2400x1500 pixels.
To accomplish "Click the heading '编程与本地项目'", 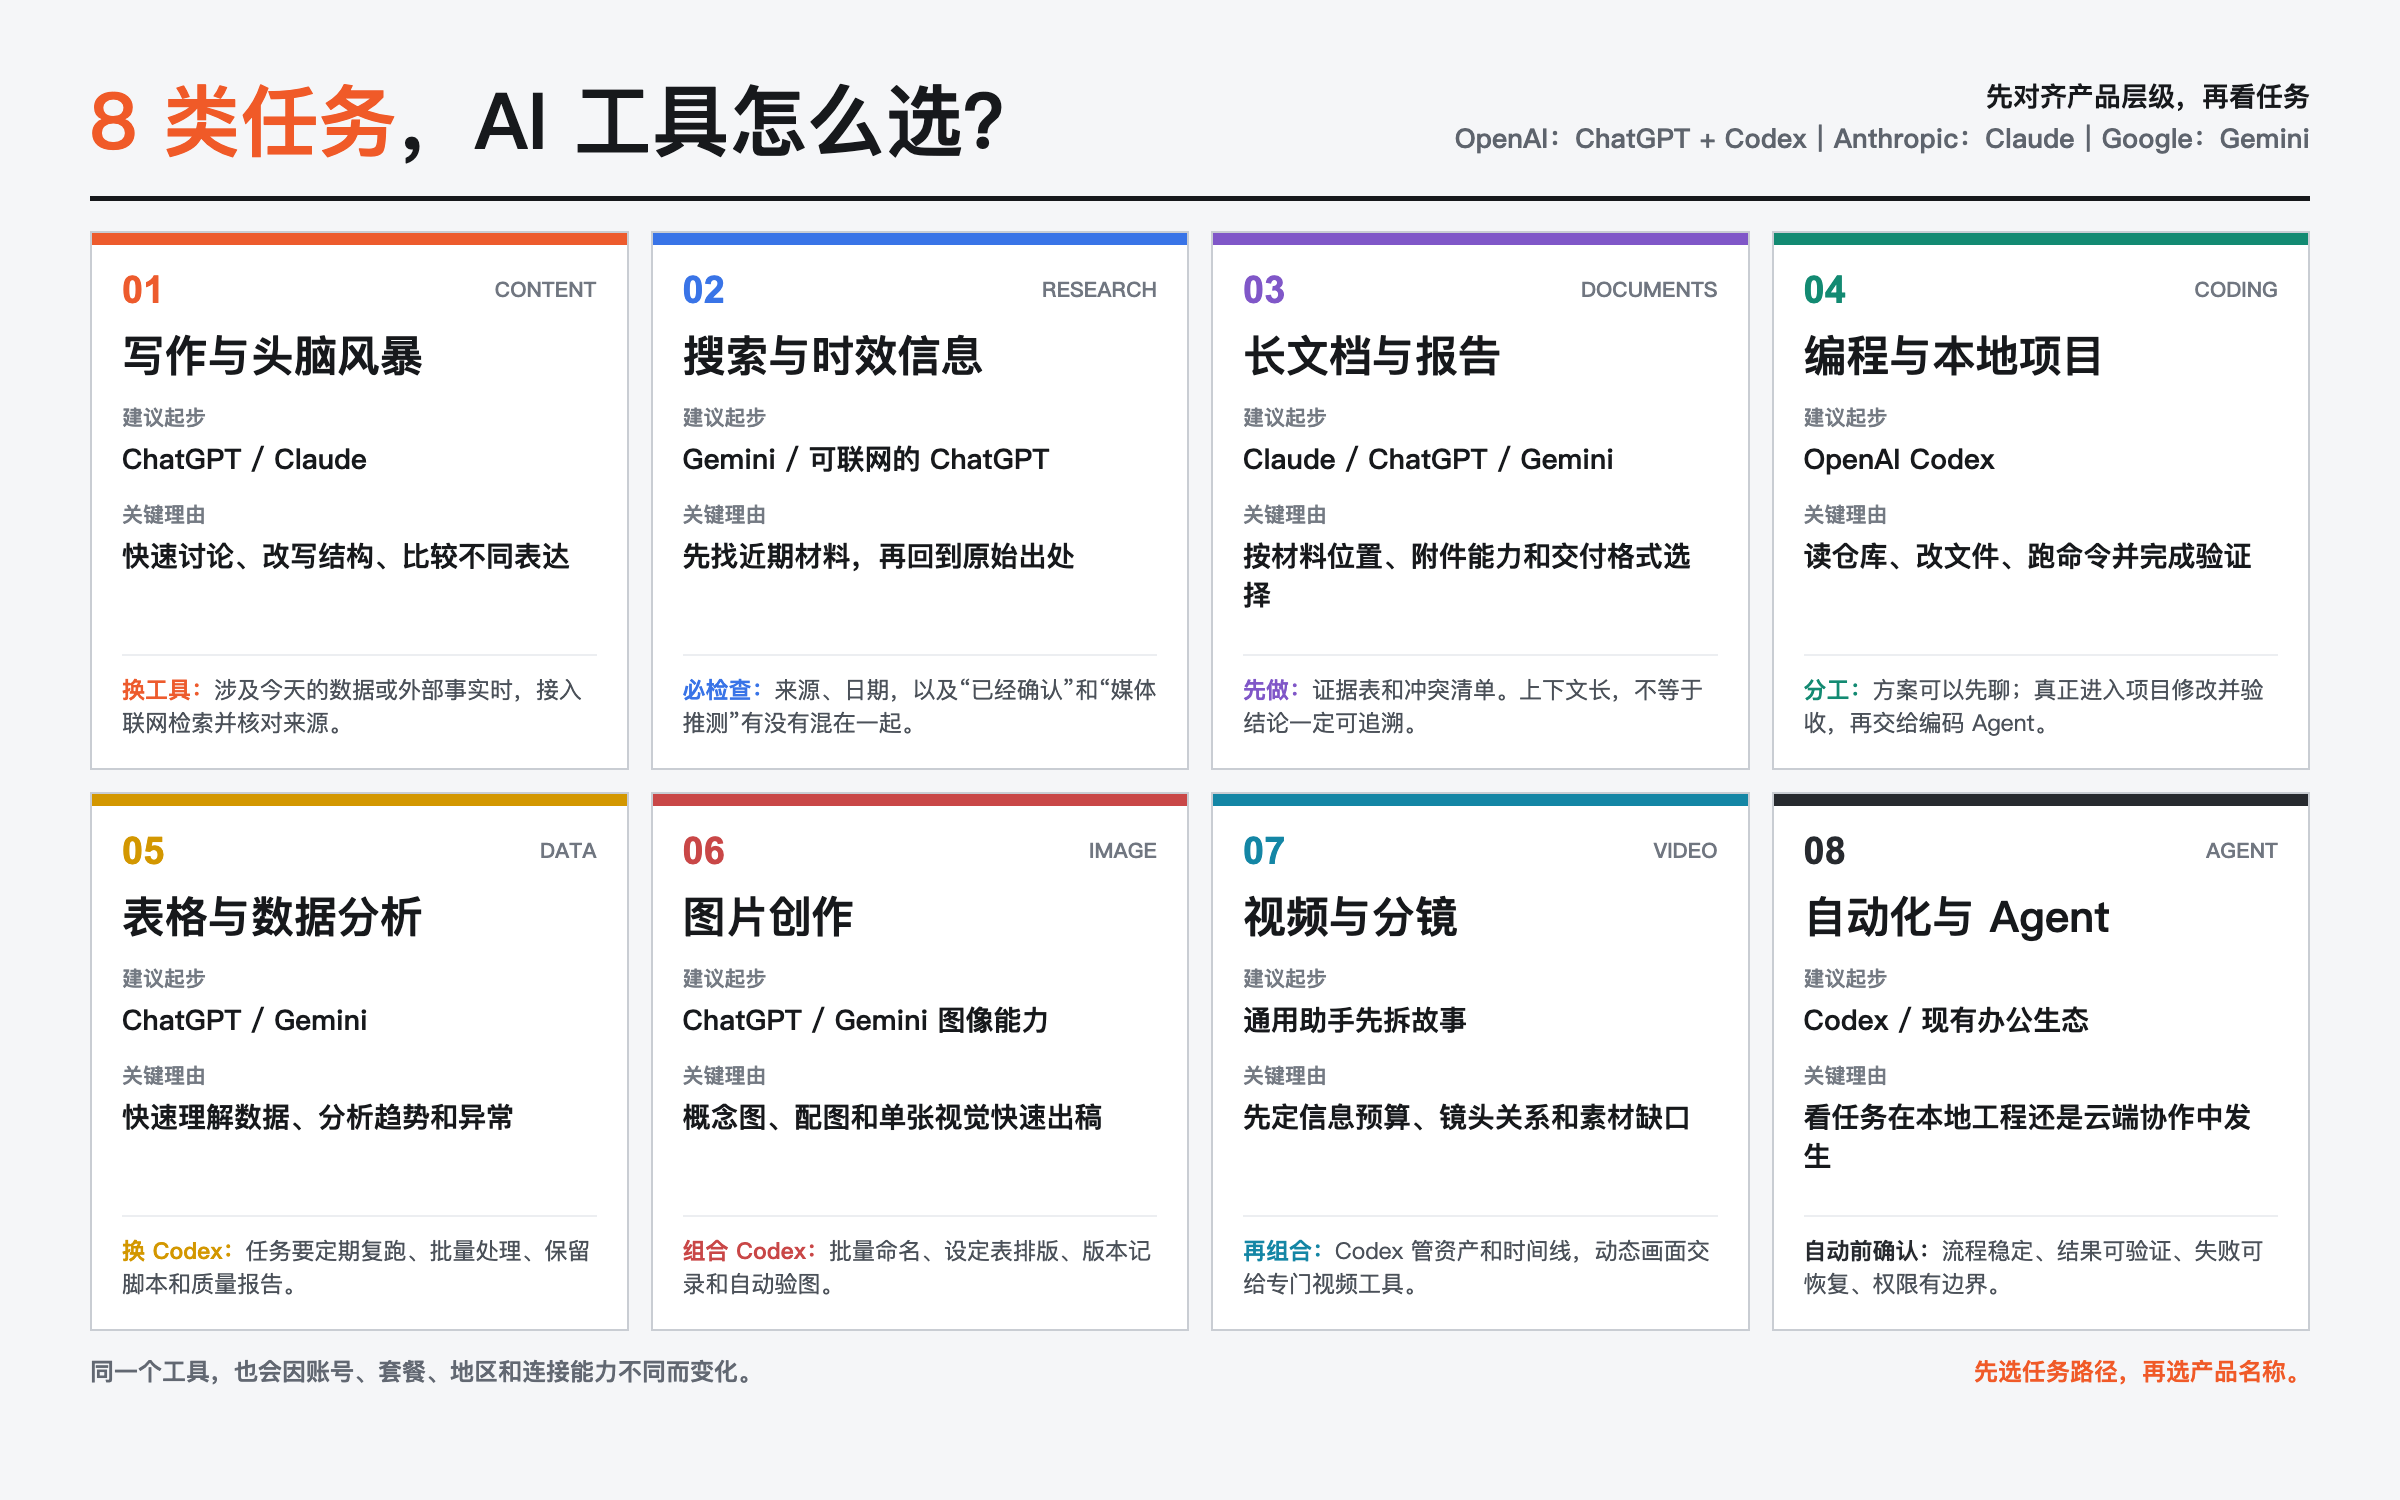I will (1954, 356).
